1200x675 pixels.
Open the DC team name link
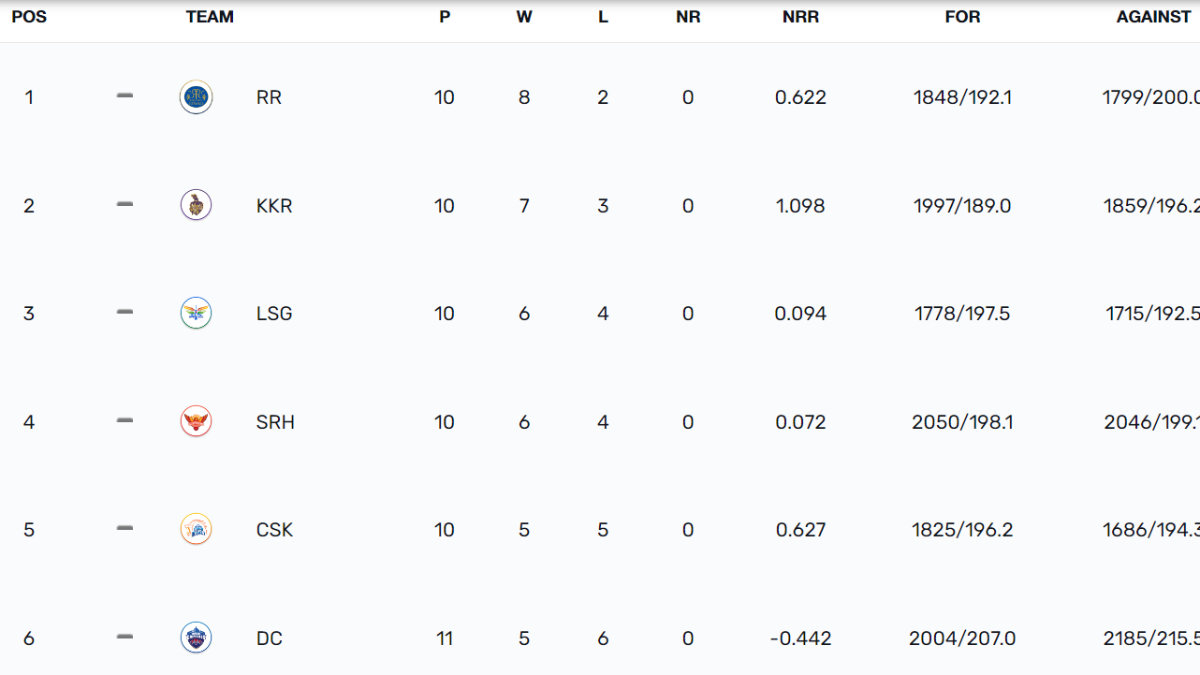coord(269,637)
